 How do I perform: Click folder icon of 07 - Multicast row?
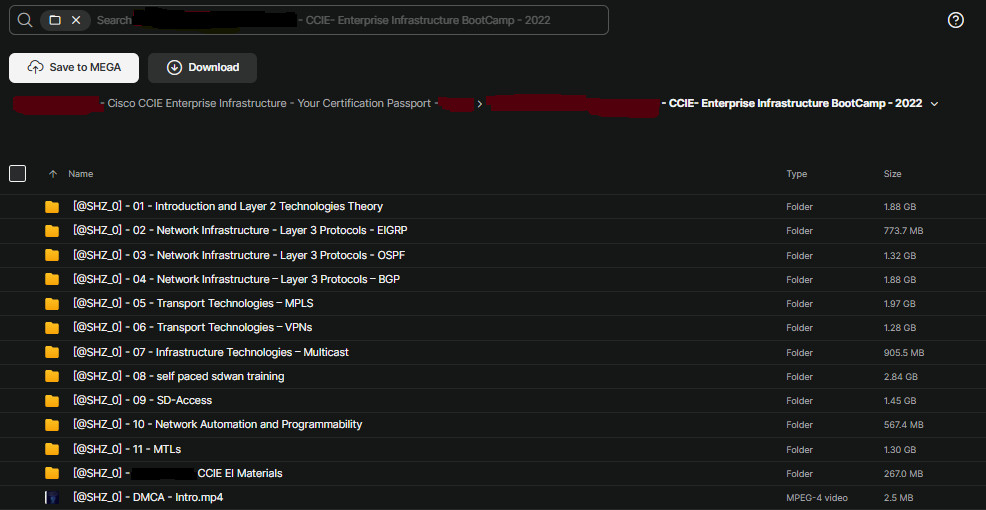click(52, 352)
